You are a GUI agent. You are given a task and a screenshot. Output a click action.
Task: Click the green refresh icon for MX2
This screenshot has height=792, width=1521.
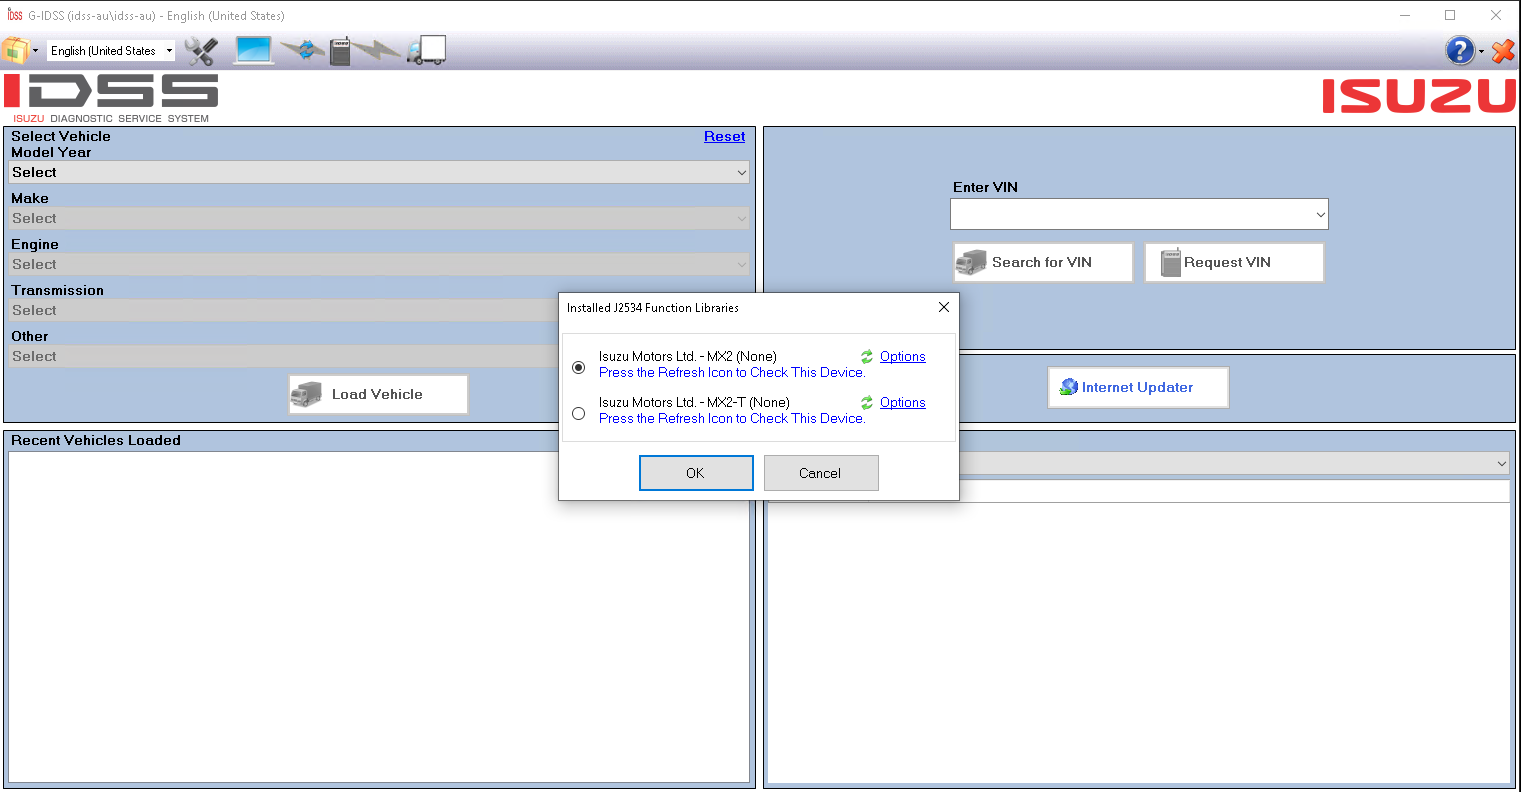[x=867, y=357]
